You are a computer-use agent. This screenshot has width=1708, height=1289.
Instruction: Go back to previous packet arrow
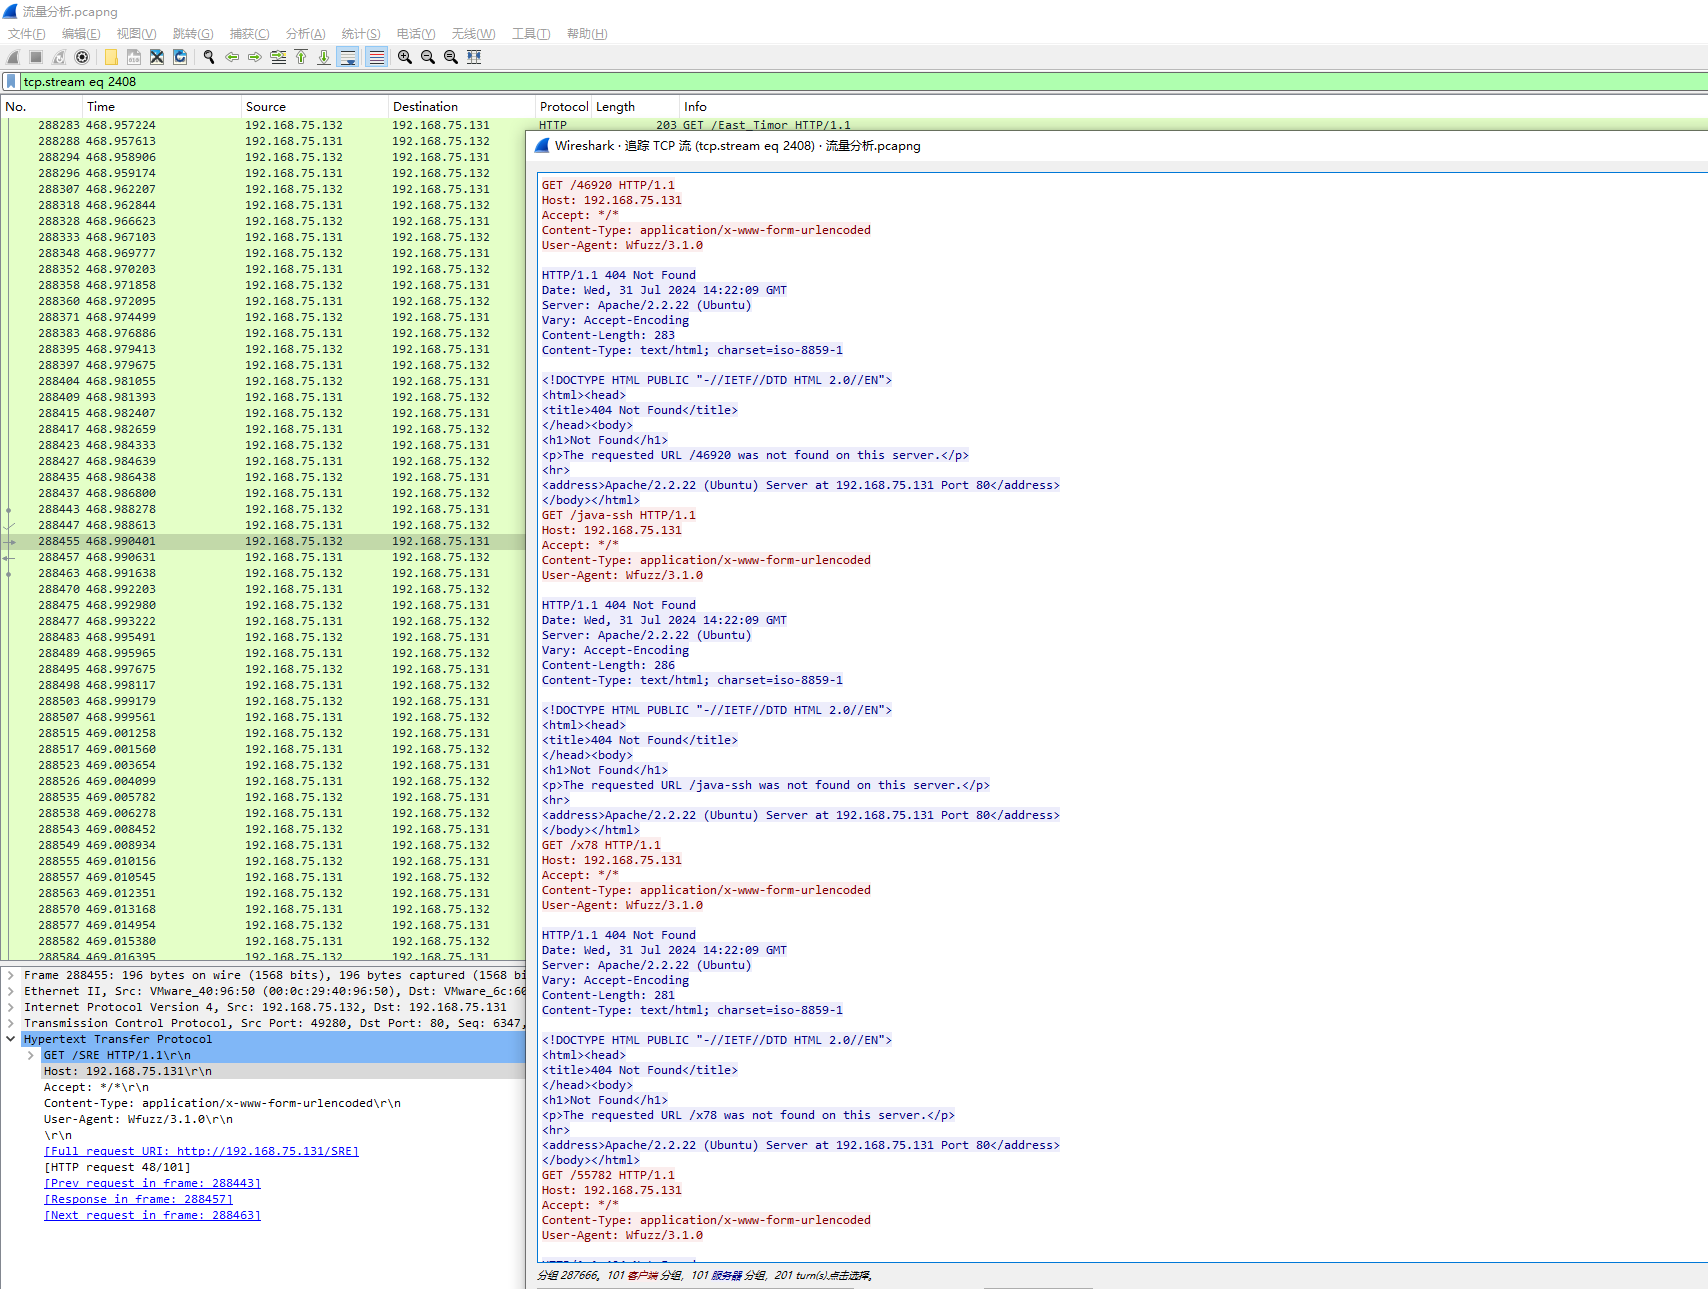point(232,57)
